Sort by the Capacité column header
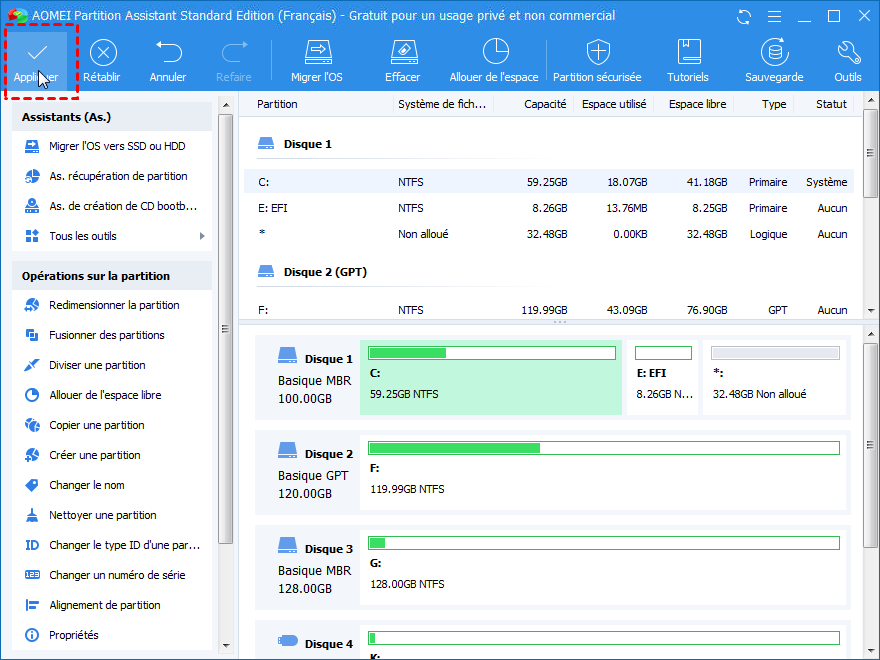 (545, 104)
